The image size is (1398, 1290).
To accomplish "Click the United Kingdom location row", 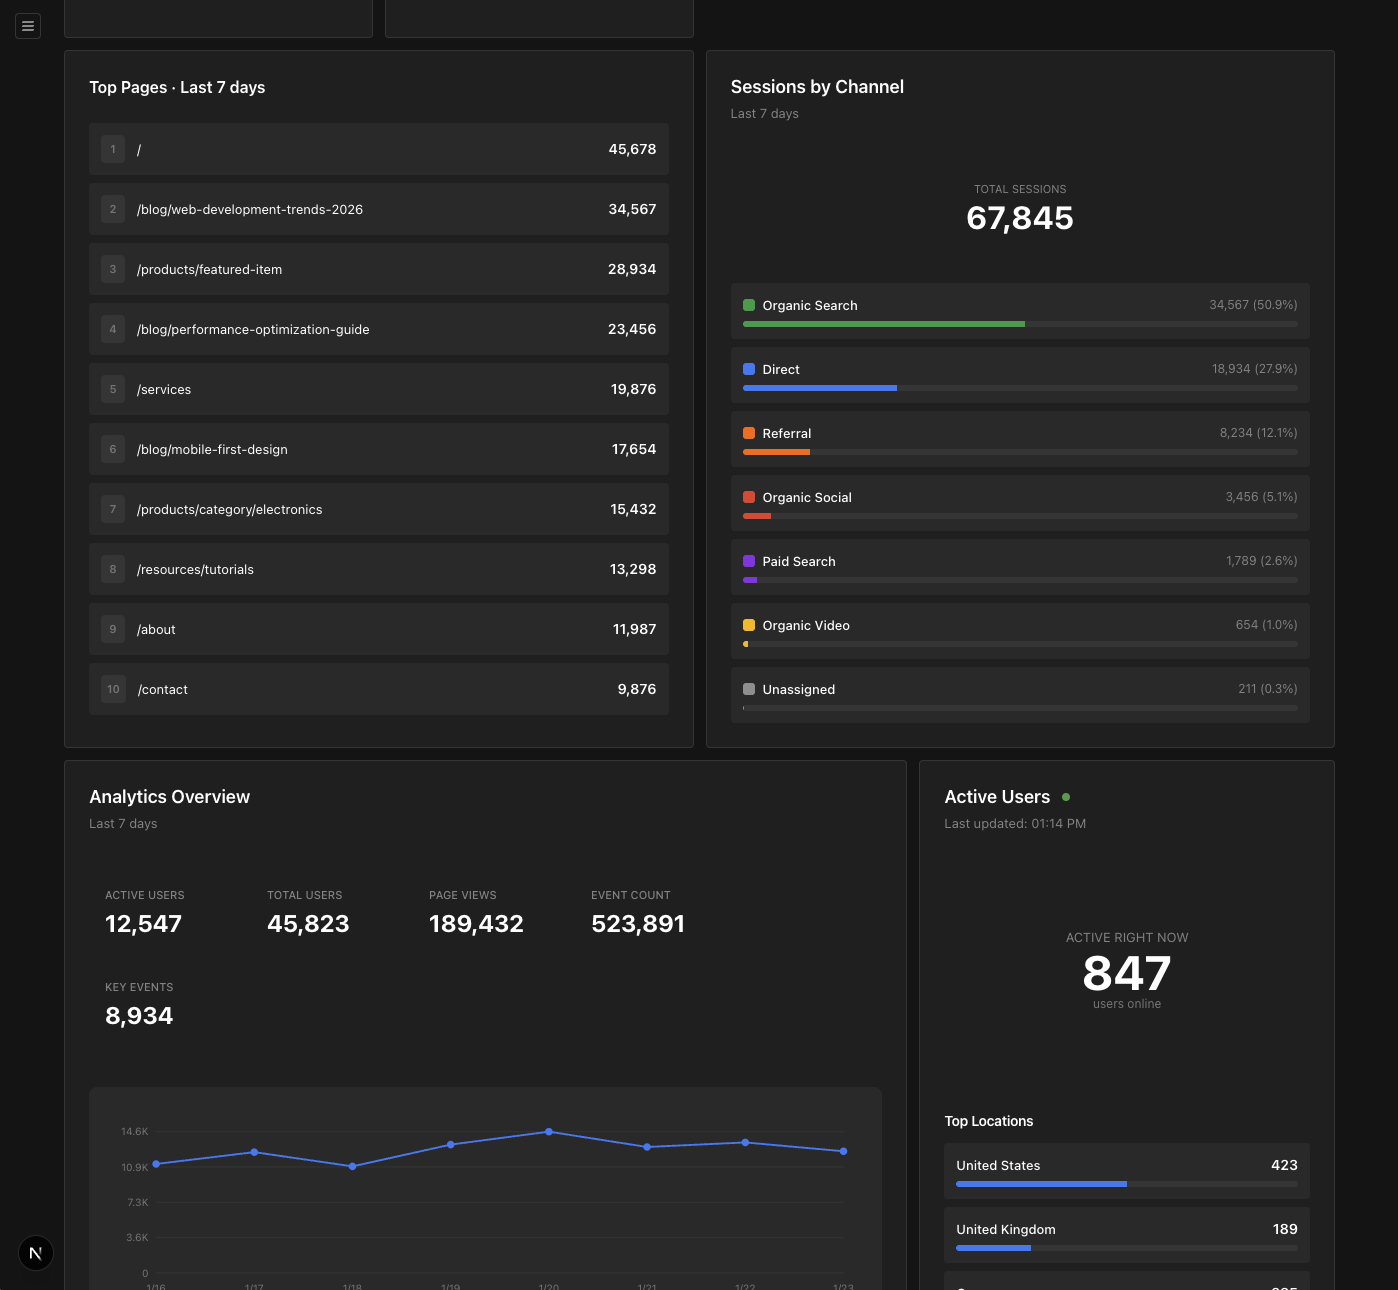I will [1127, 1235].
